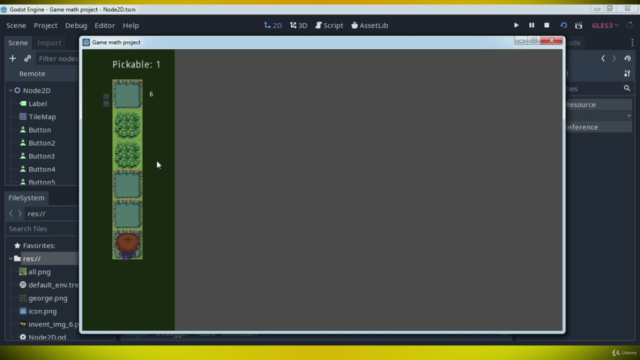Open Inspector object history icon

[x=627, y=58]
